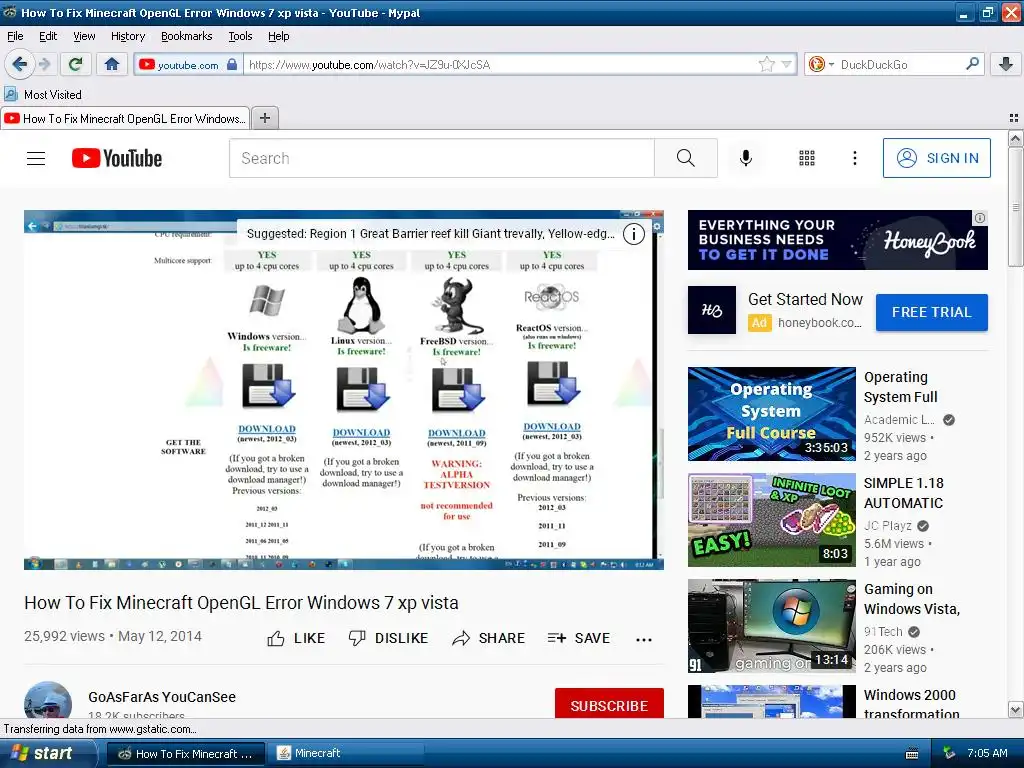This screenshot has width=1024, height=768.
Task: Click the page scrollbar up arrow
Action: coord(1015,138)
